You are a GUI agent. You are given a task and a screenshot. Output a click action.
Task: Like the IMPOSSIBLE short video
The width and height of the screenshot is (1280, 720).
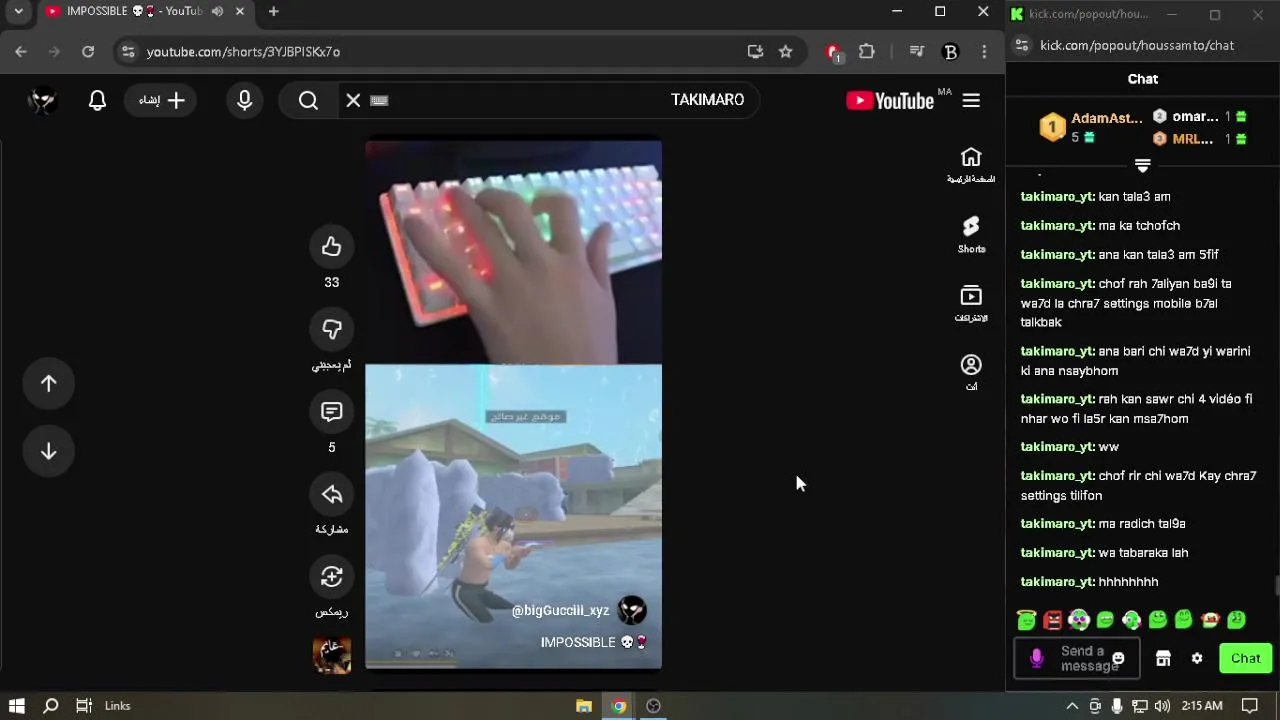click(332, 247)
